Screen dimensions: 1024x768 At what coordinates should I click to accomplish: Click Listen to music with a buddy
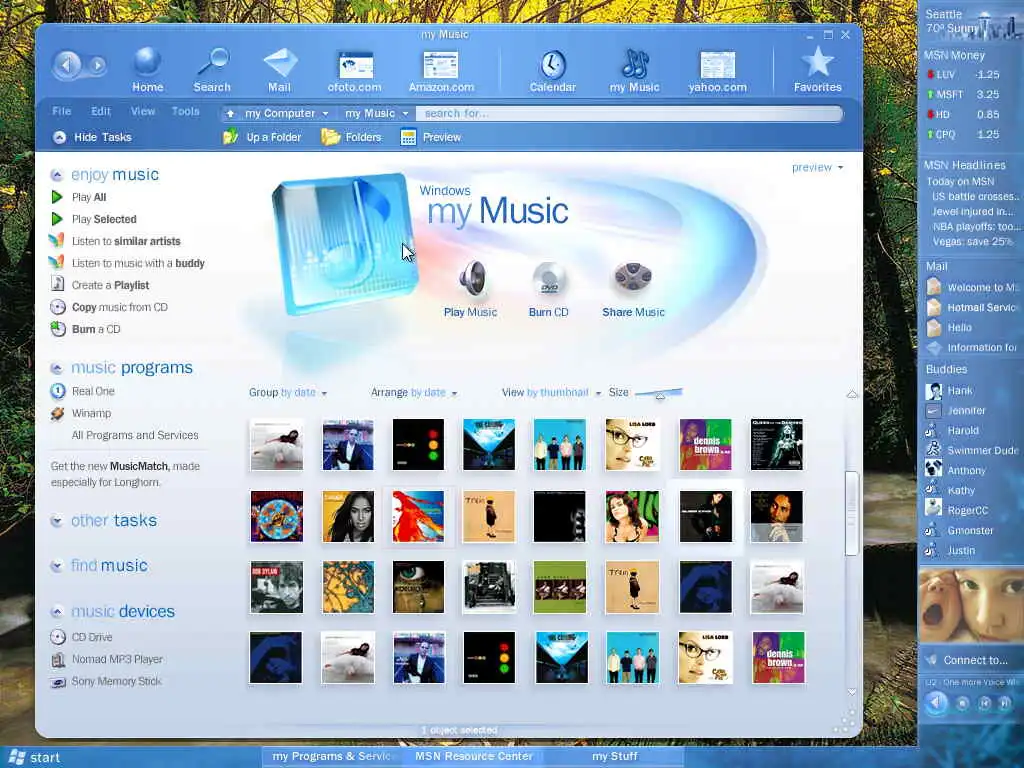point(138,263)
